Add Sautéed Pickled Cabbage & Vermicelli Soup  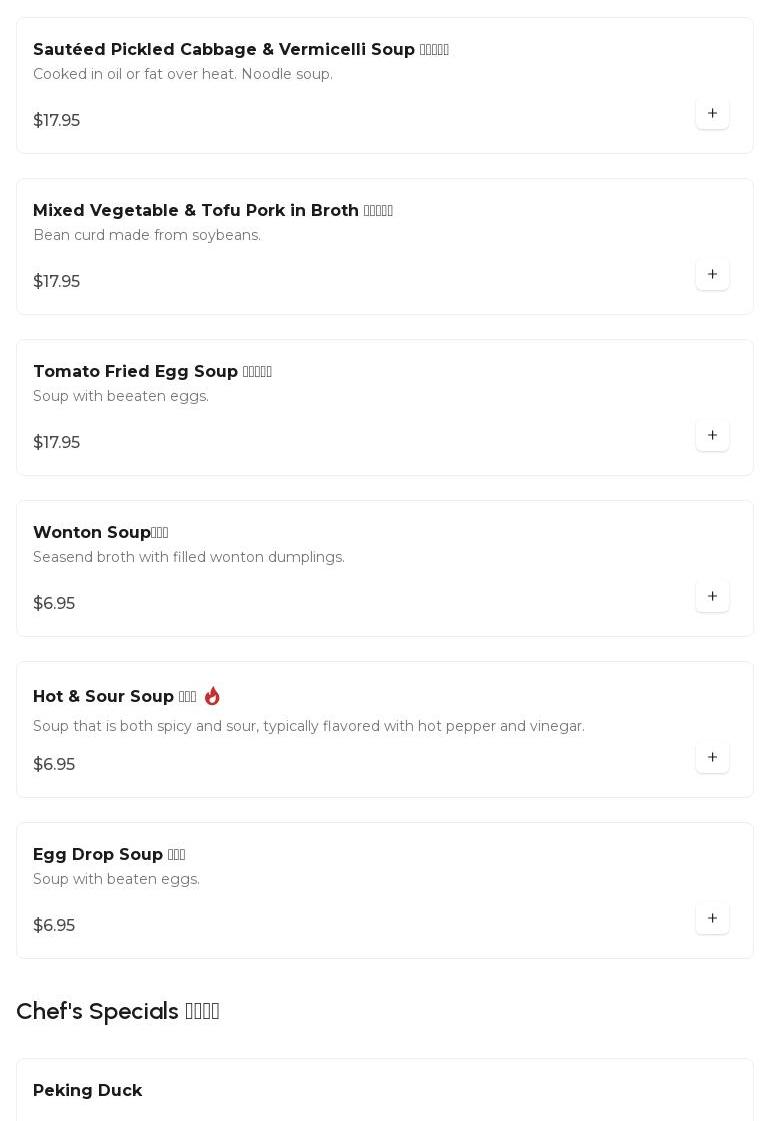coord(712,114)
